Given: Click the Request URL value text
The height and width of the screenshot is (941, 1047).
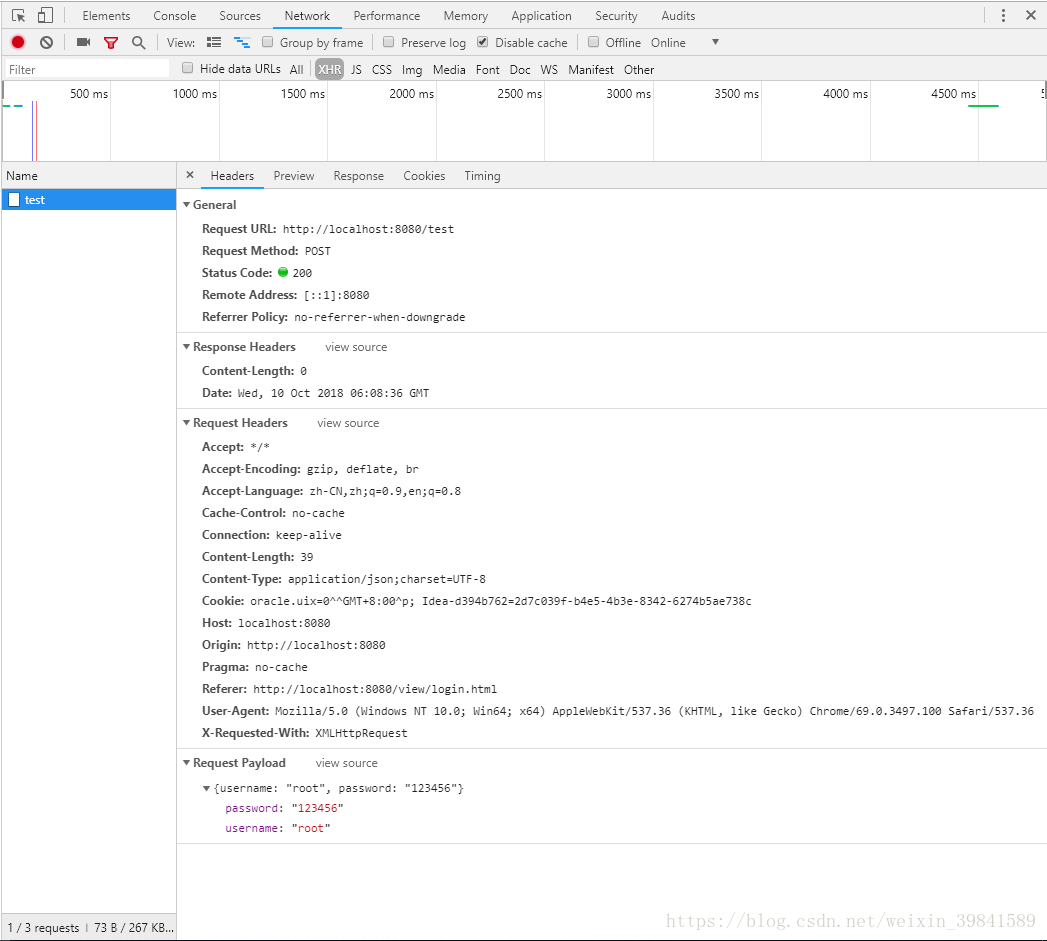Looking at the screenshot, I should (x=368, y=229).
